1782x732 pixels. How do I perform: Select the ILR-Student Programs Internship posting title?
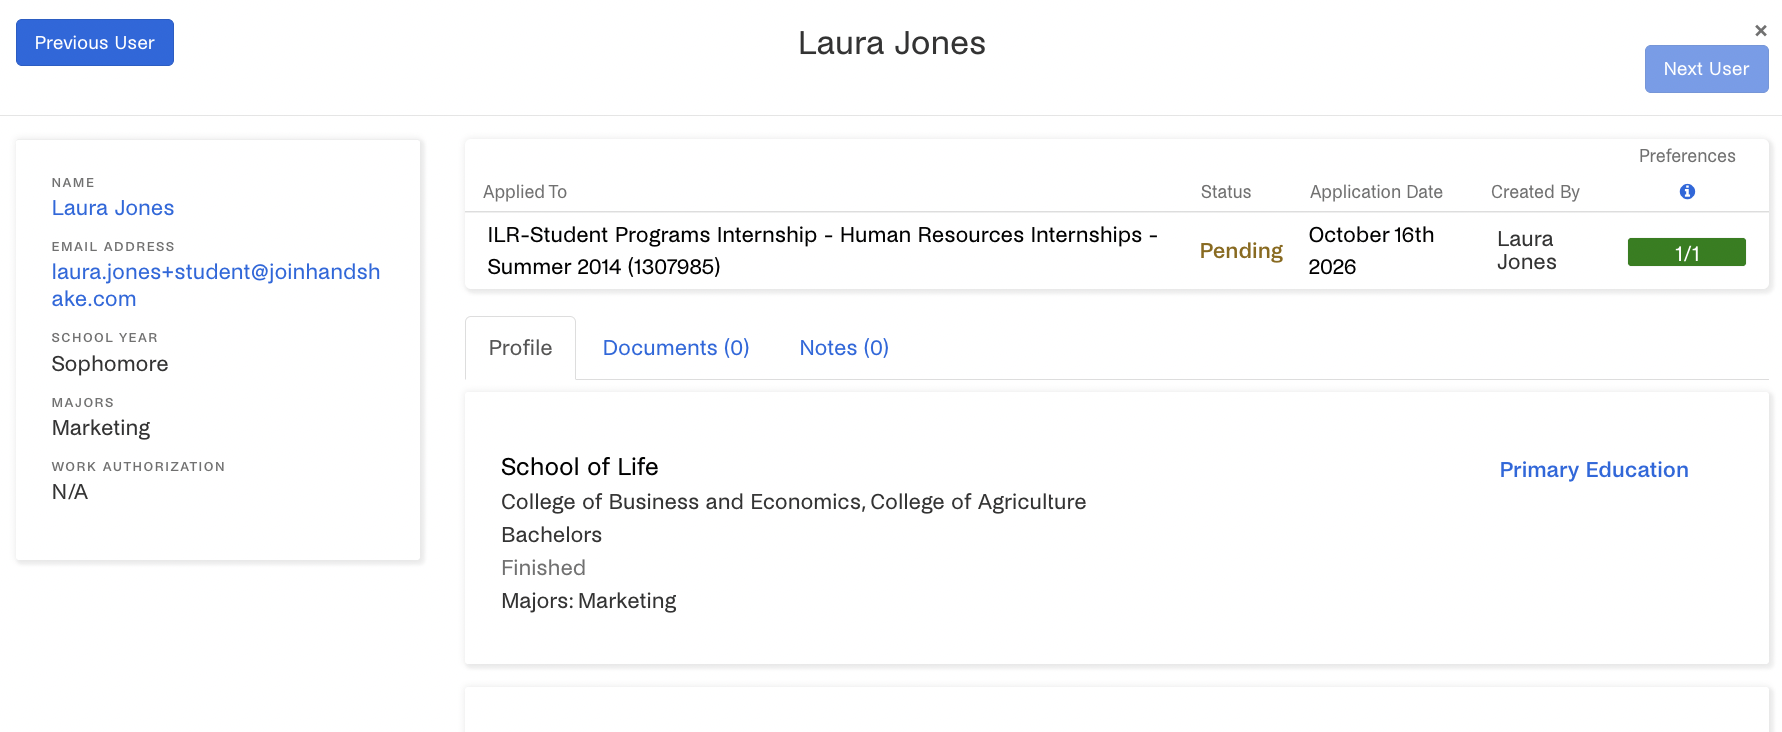tap(822, 251)
